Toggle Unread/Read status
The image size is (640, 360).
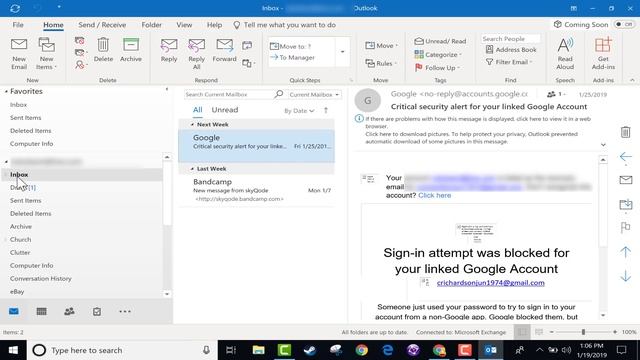click(x=440, y=41)
